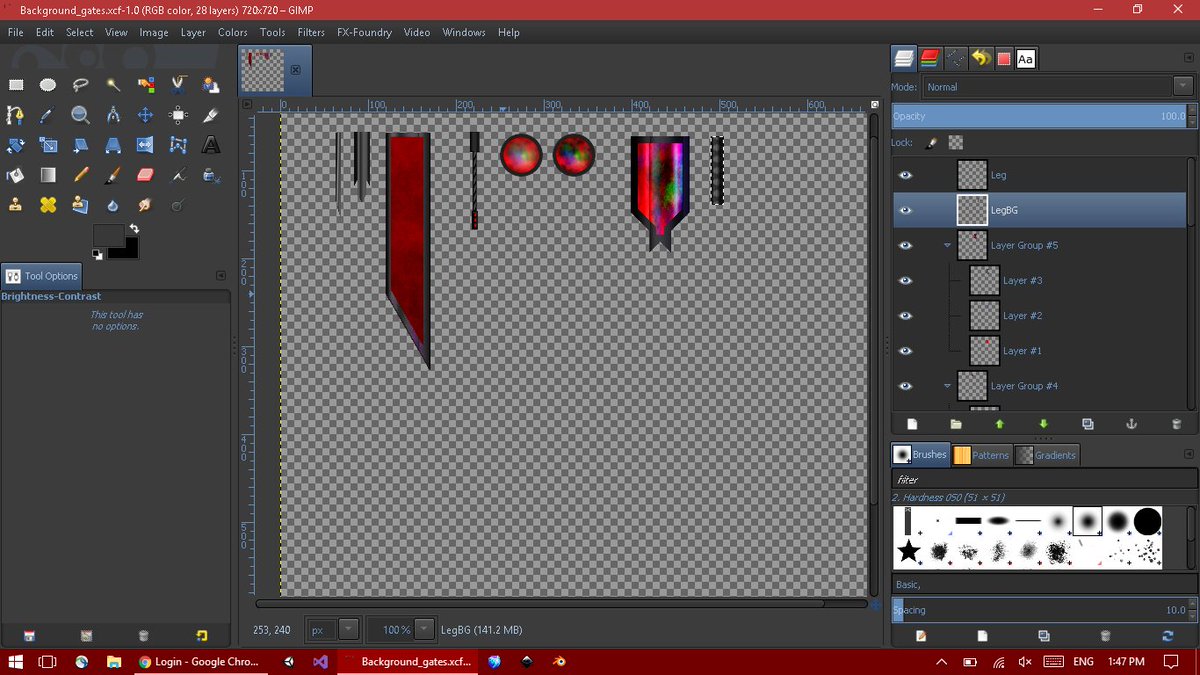Select the Blend gradient tool

(48, 175)
